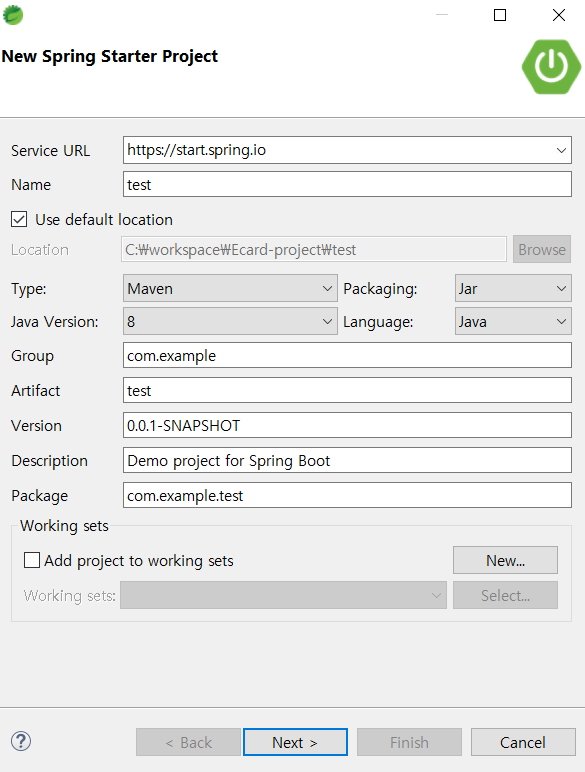Screen dimensions: 585x772
Task: Click the New... working set button
Action: pyautogui.click(x=505, y=560)
